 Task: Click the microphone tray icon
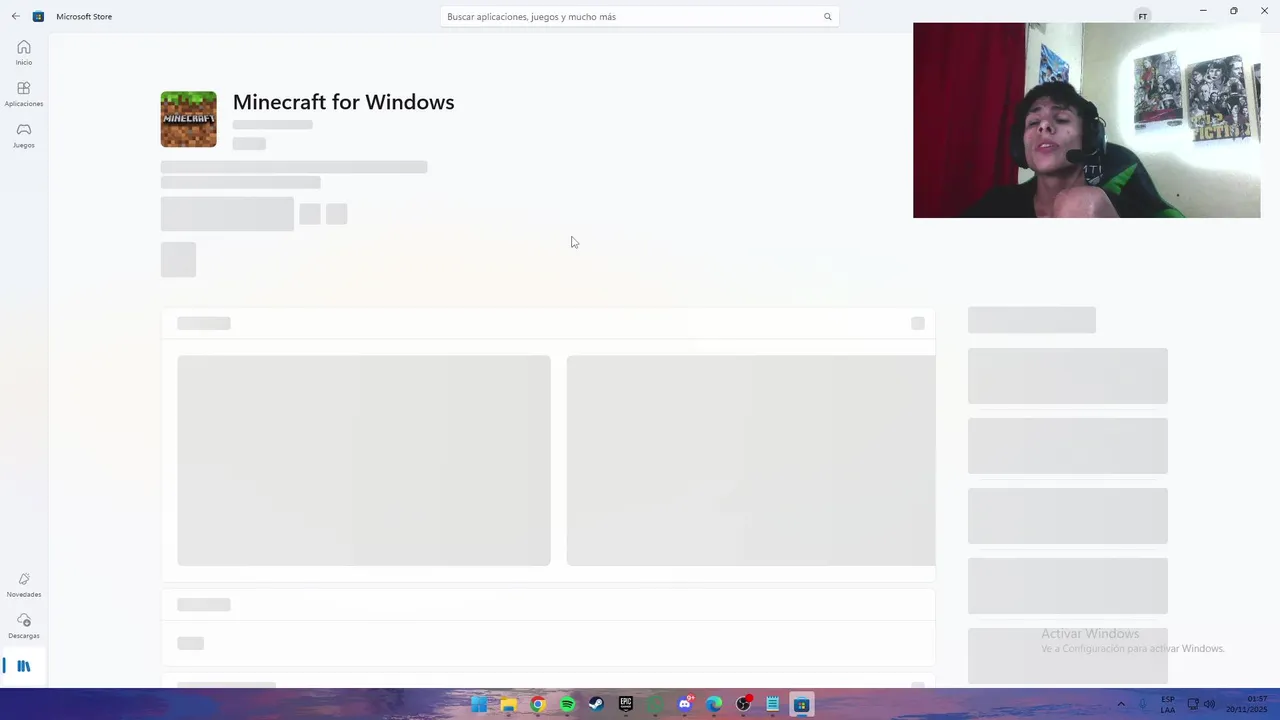tap(1143, 705)
